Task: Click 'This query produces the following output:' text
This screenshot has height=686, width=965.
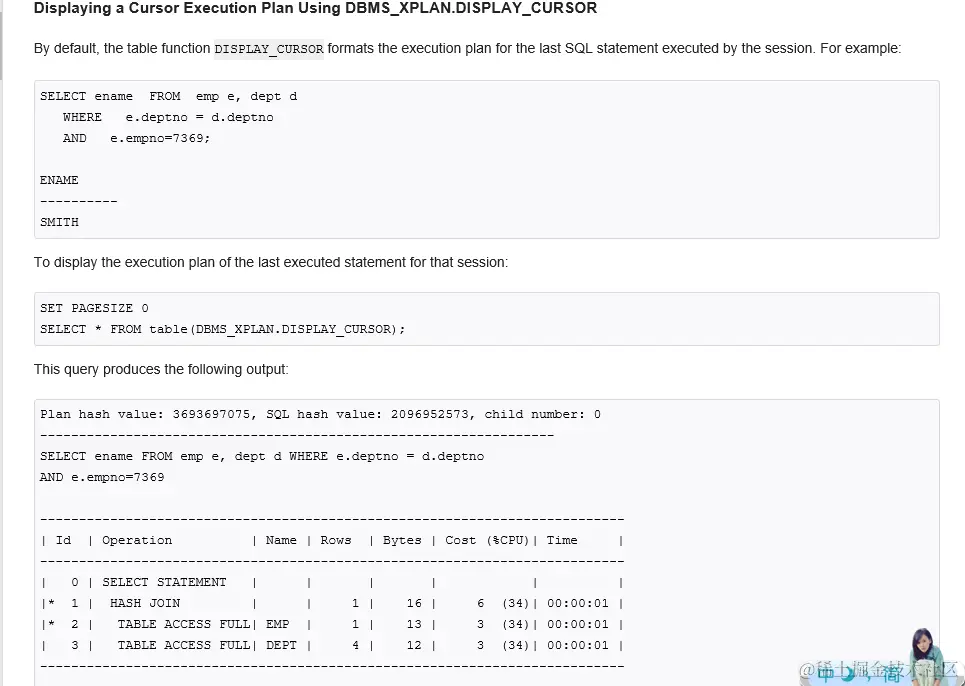Action: coord(161,369)
